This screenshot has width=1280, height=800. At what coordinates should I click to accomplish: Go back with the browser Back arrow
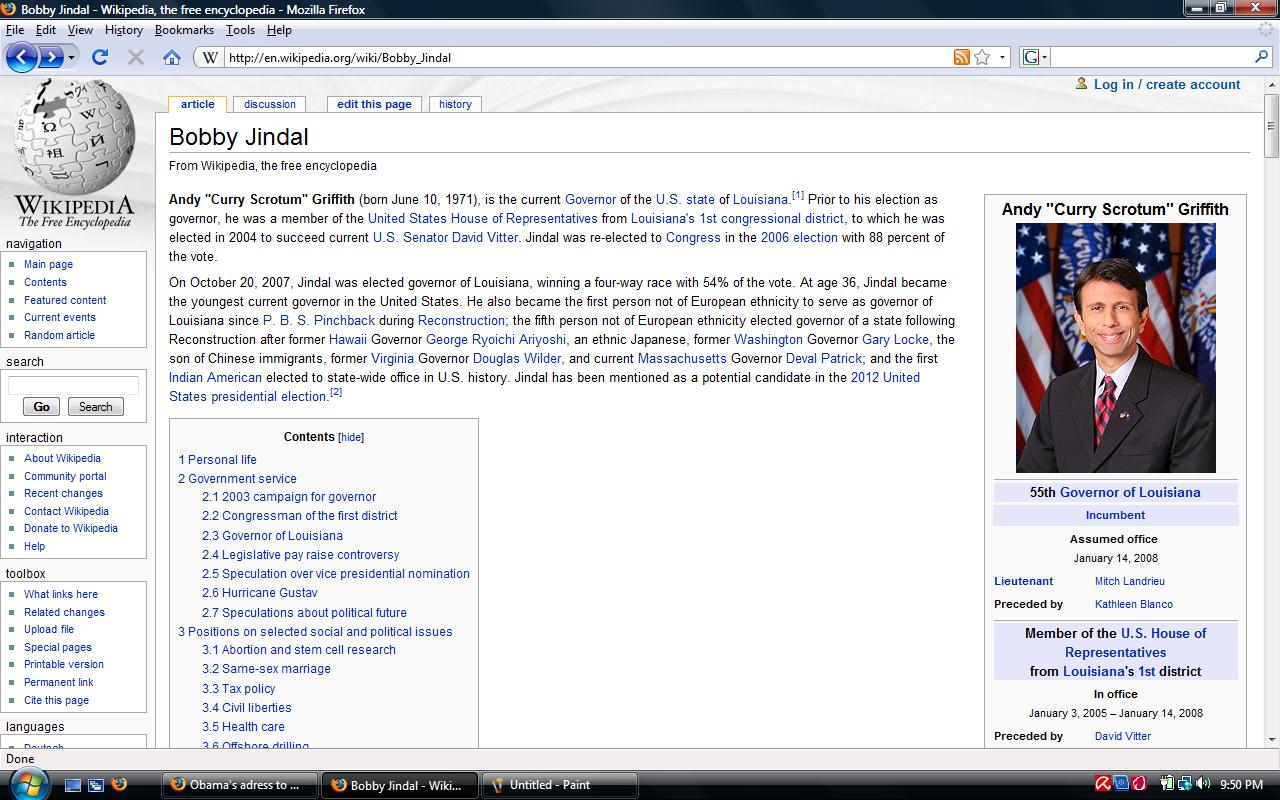tap(21, 57)
